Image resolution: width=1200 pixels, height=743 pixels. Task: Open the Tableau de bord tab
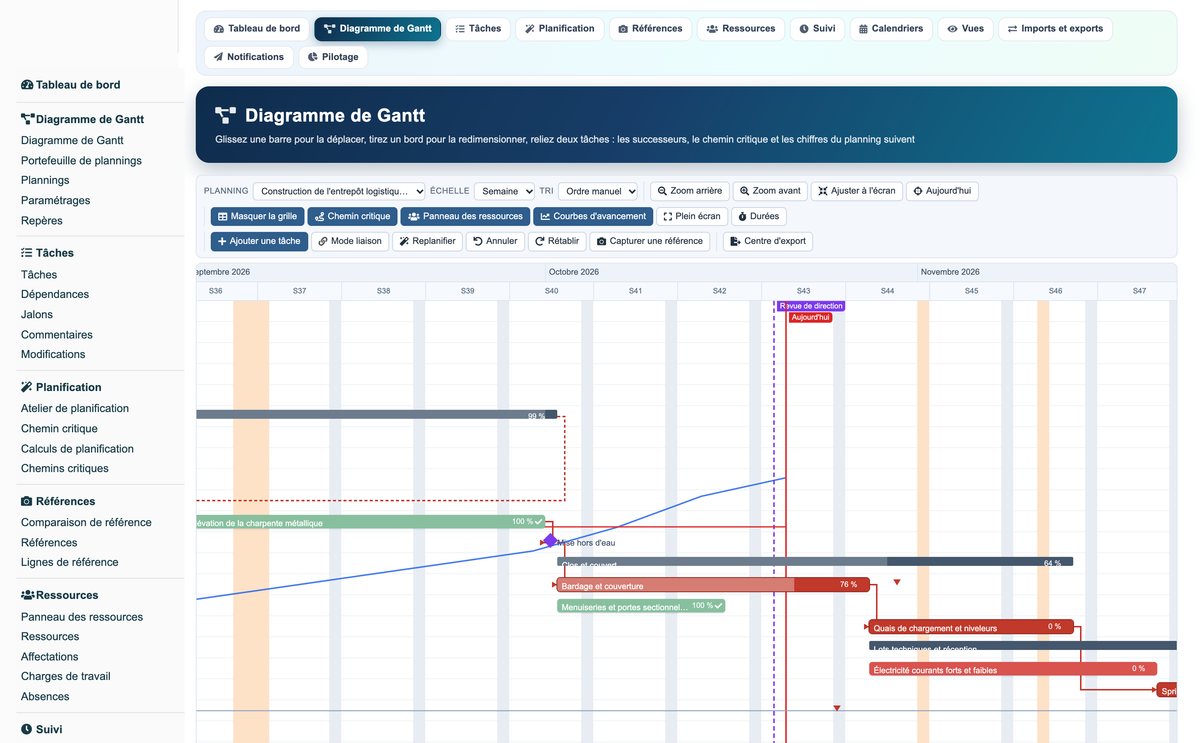click(x=257, y=29)
